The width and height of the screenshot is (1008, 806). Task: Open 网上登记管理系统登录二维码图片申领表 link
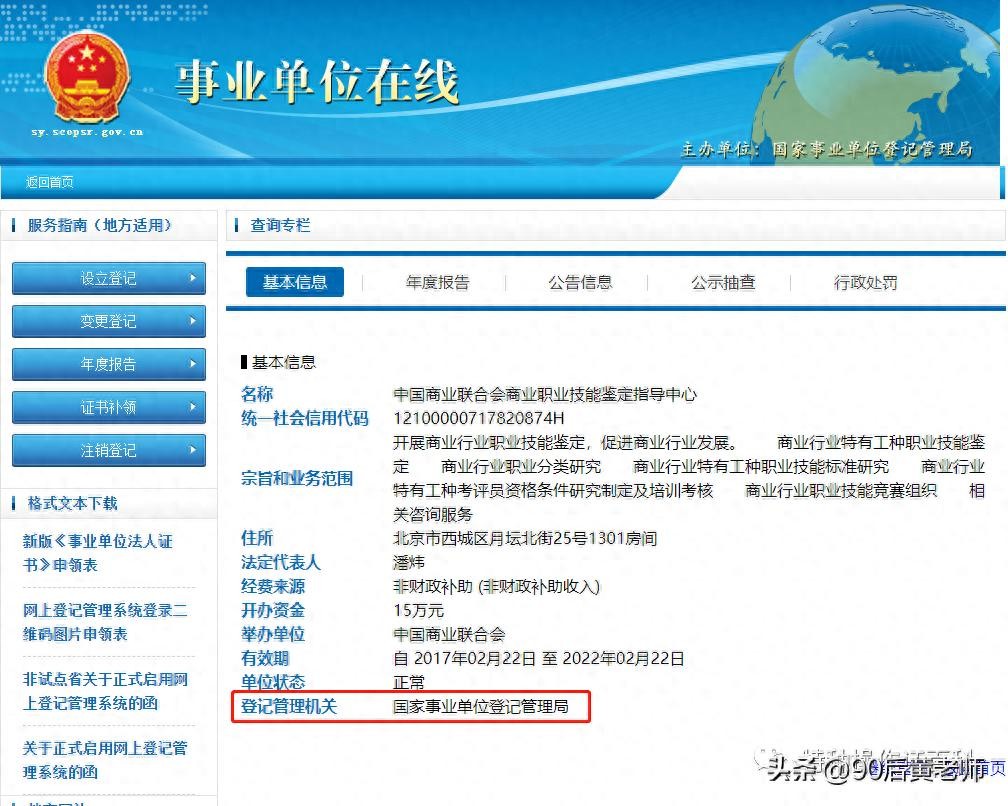pyautogui.click(x=105, y=622)
